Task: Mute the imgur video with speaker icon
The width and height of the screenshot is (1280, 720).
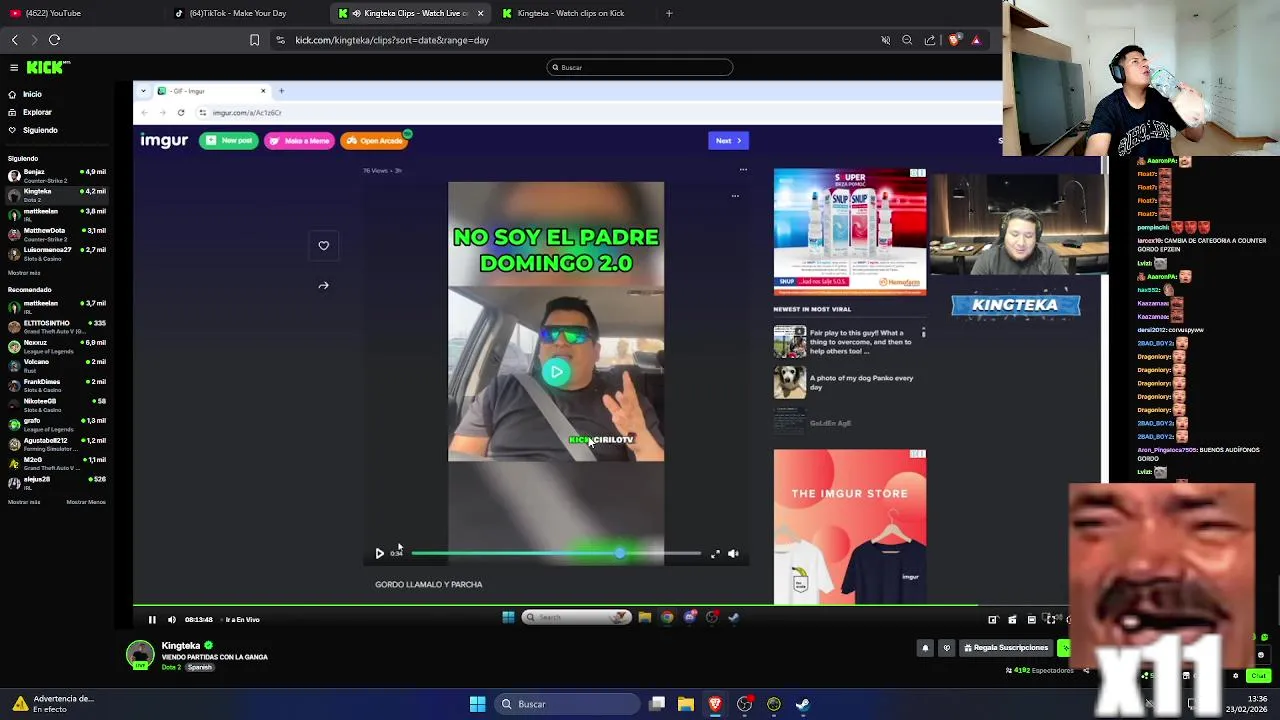Action: (x=734, y=553)
